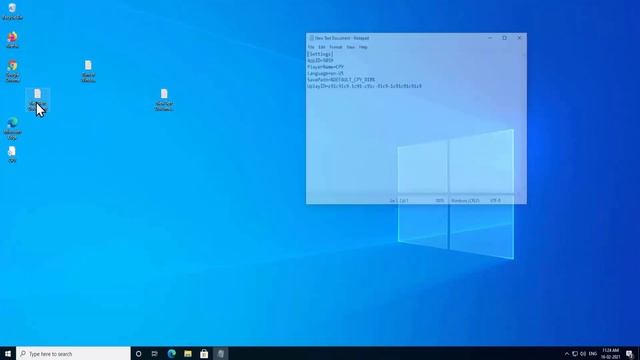Screen dimensions: 640x360
Task: Open the volume icon in system tray
Action: [583, 354]
